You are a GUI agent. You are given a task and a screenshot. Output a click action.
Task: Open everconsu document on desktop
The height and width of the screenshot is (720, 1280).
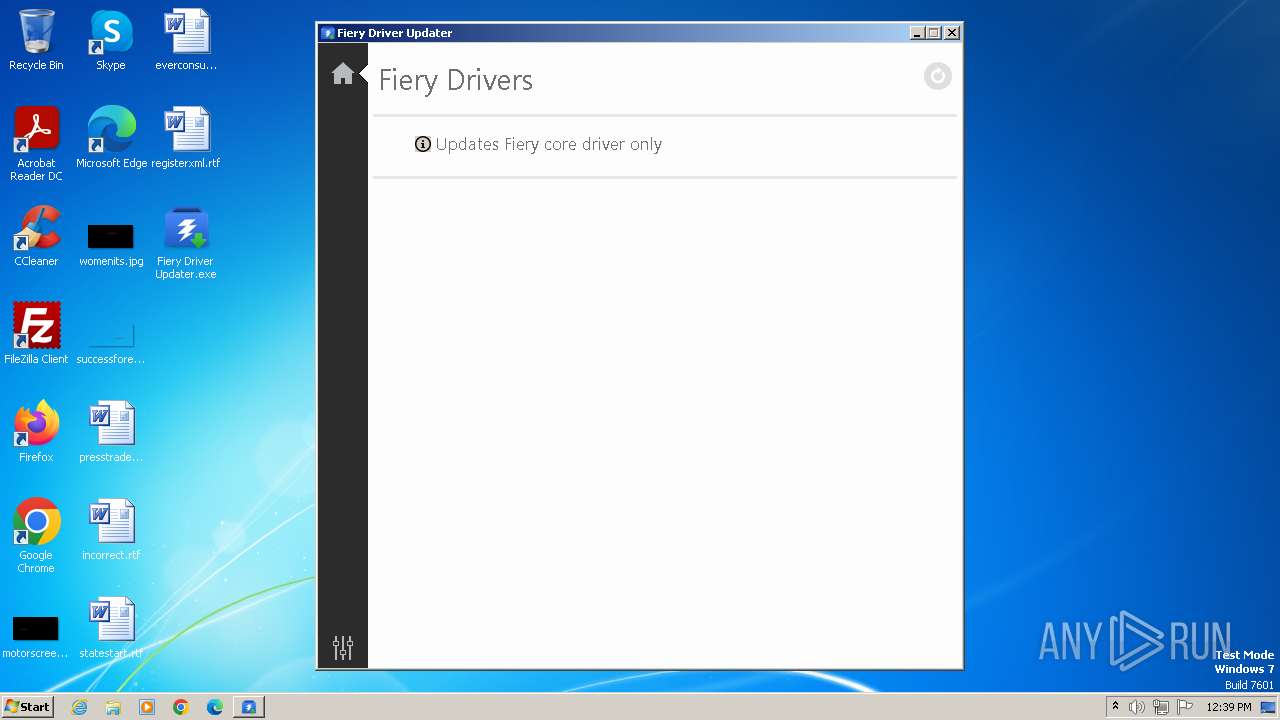click(186, 40)
